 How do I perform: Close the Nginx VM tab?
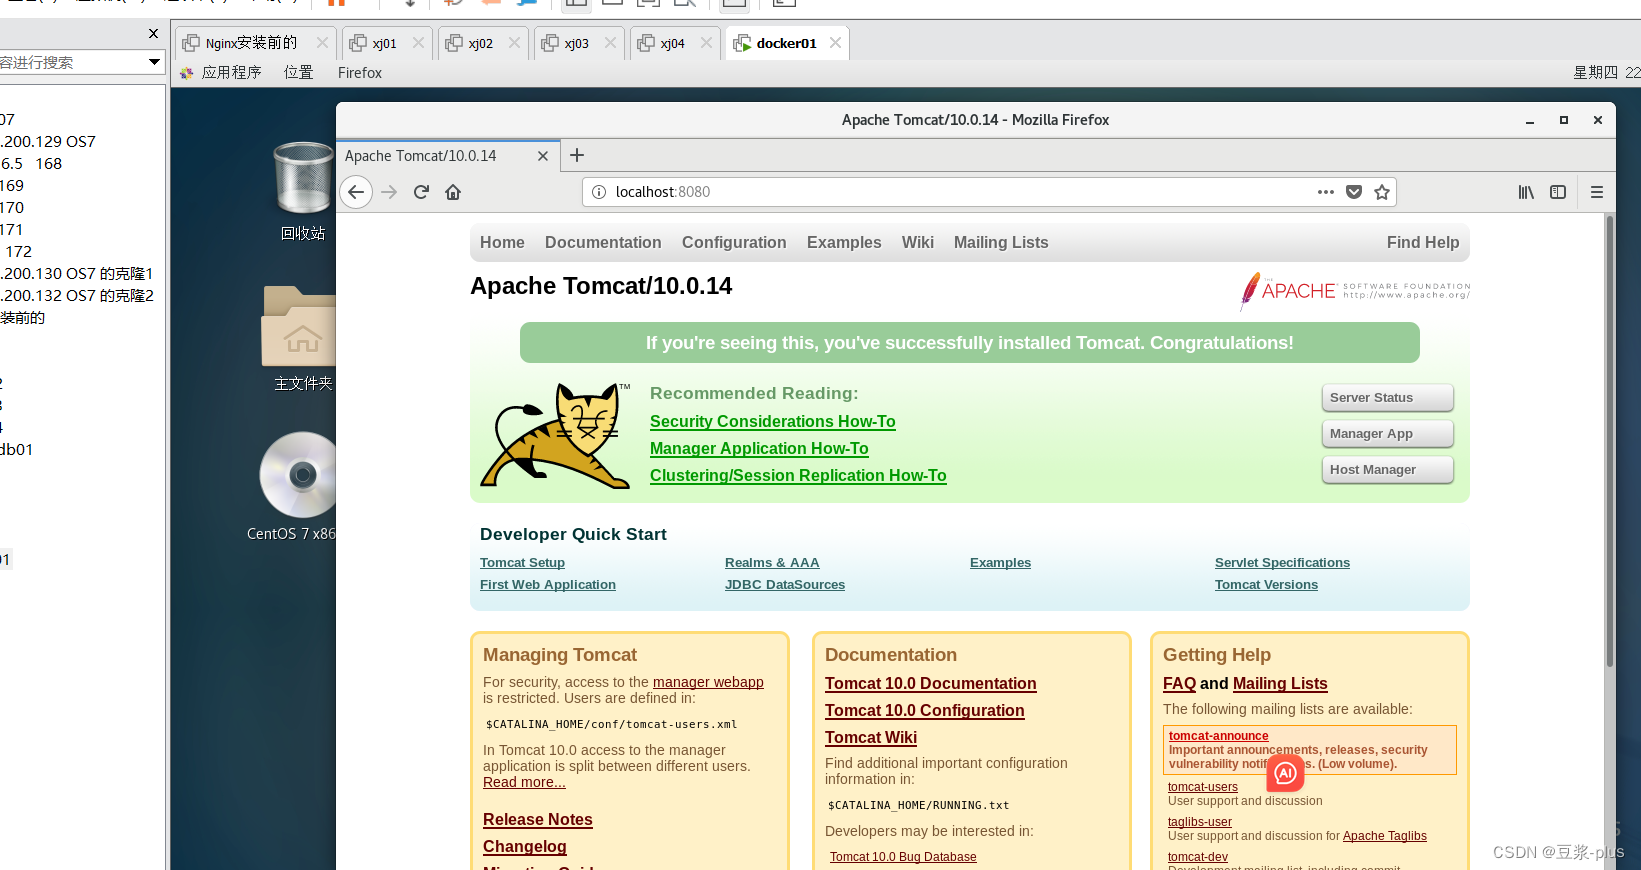322,42
